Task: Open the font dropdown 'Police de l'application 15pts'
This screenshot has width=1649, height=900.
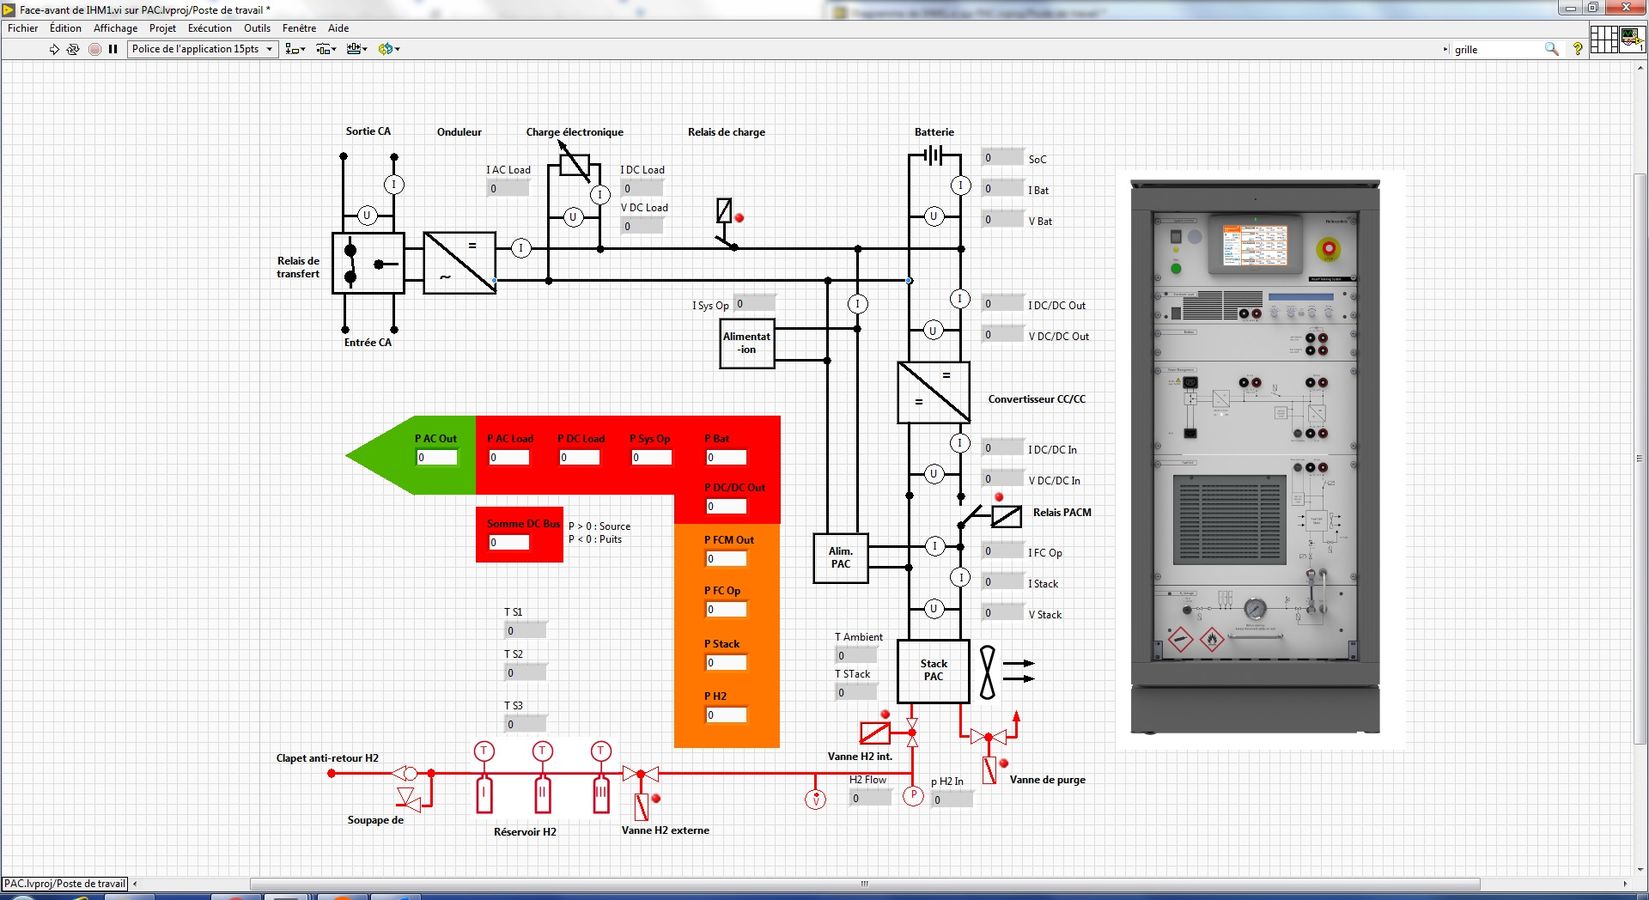Action: 202,49
